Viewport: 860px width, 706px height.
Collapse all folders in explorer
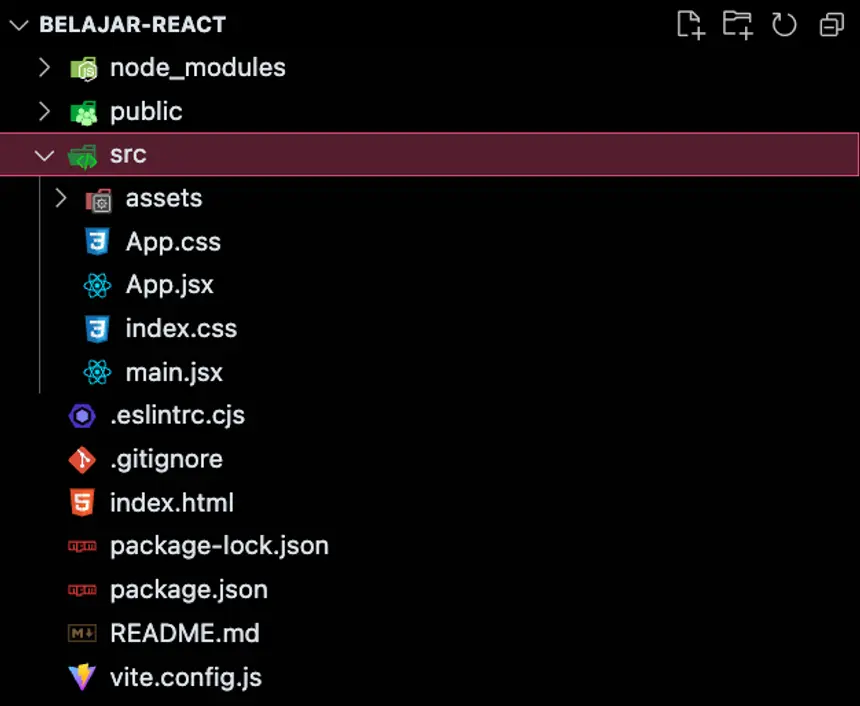[x=831, y=25]
